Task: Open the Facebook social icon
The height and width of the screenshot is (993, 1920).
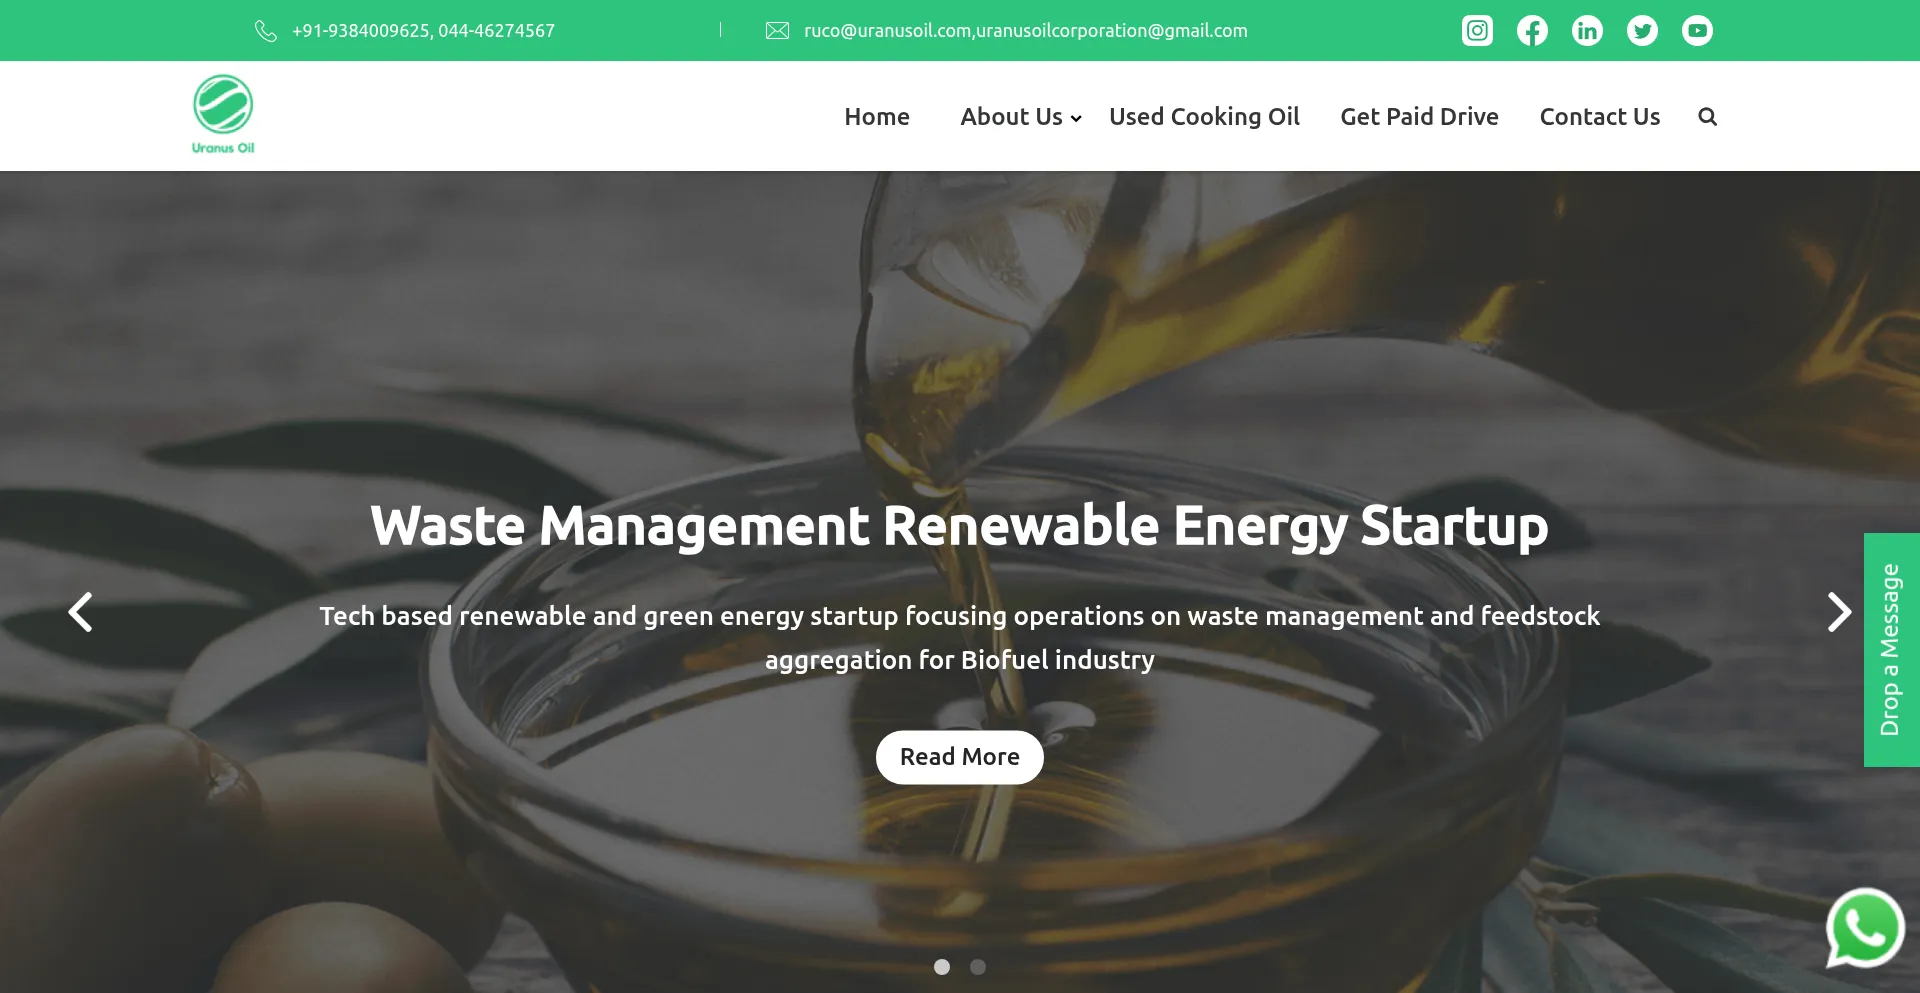Action: [1532, 31]
